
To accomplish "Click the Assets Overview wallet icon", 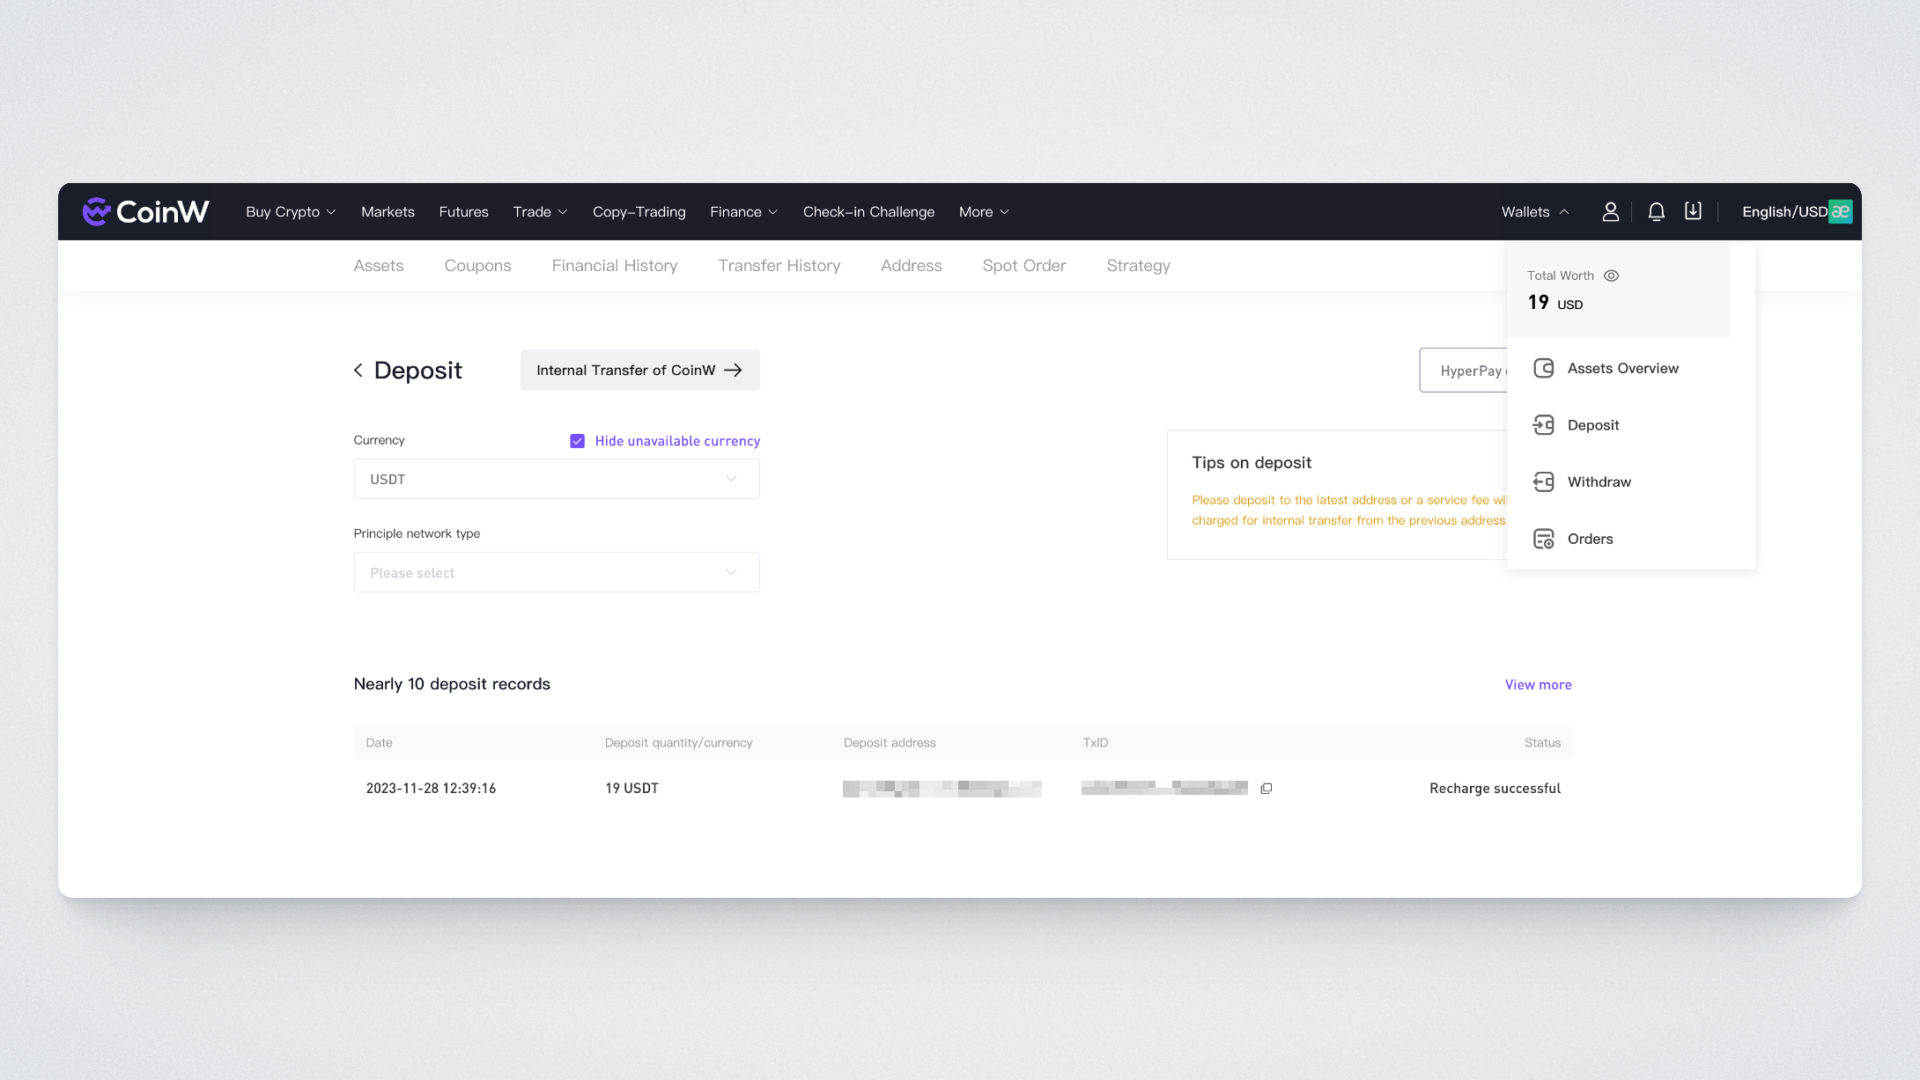I will (x=1543, y=368).
